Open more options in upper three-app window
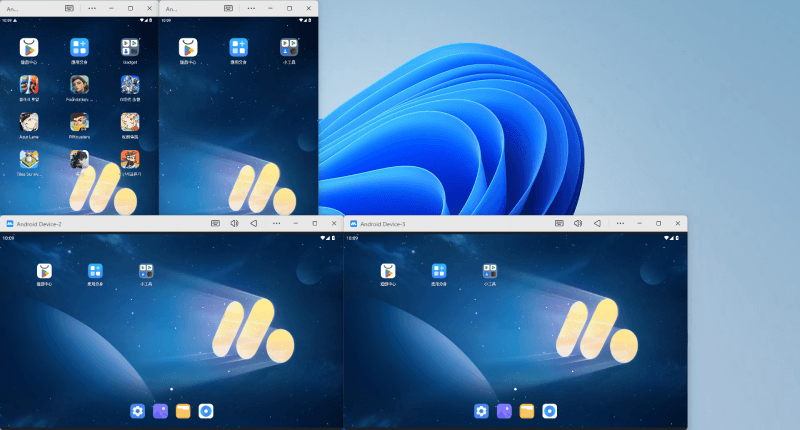Screen dimensions: 800x430 pos(251,8)
